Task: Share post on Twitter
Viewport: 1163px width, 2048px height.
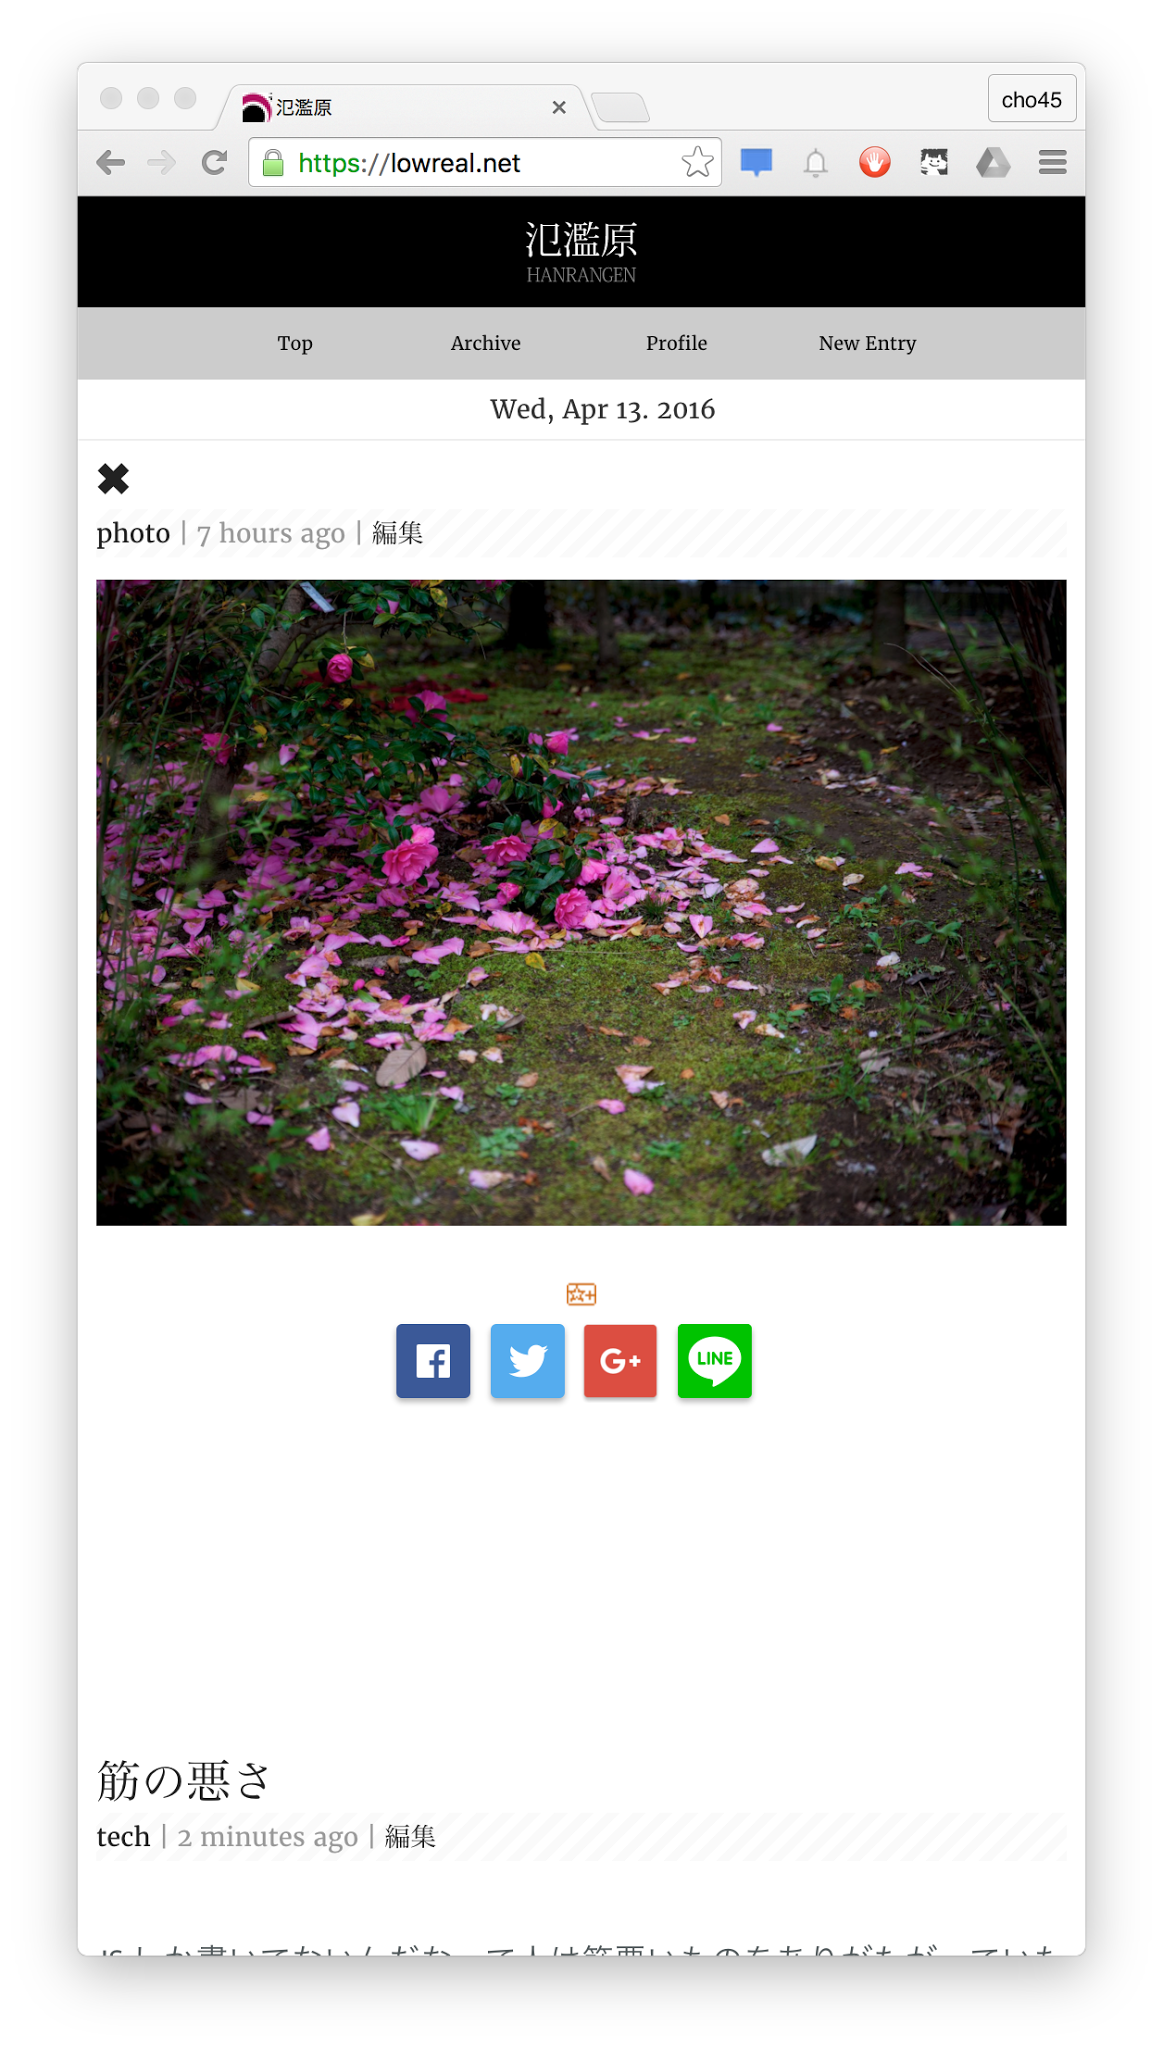Action: 527,1360
